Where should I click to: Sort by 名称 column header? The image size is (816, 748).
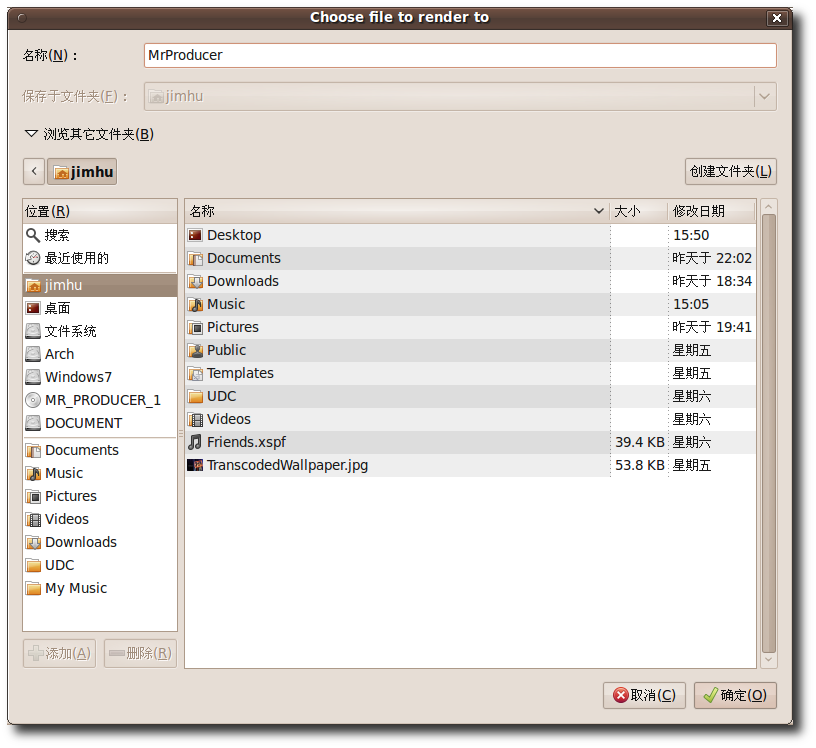point(397,211)
